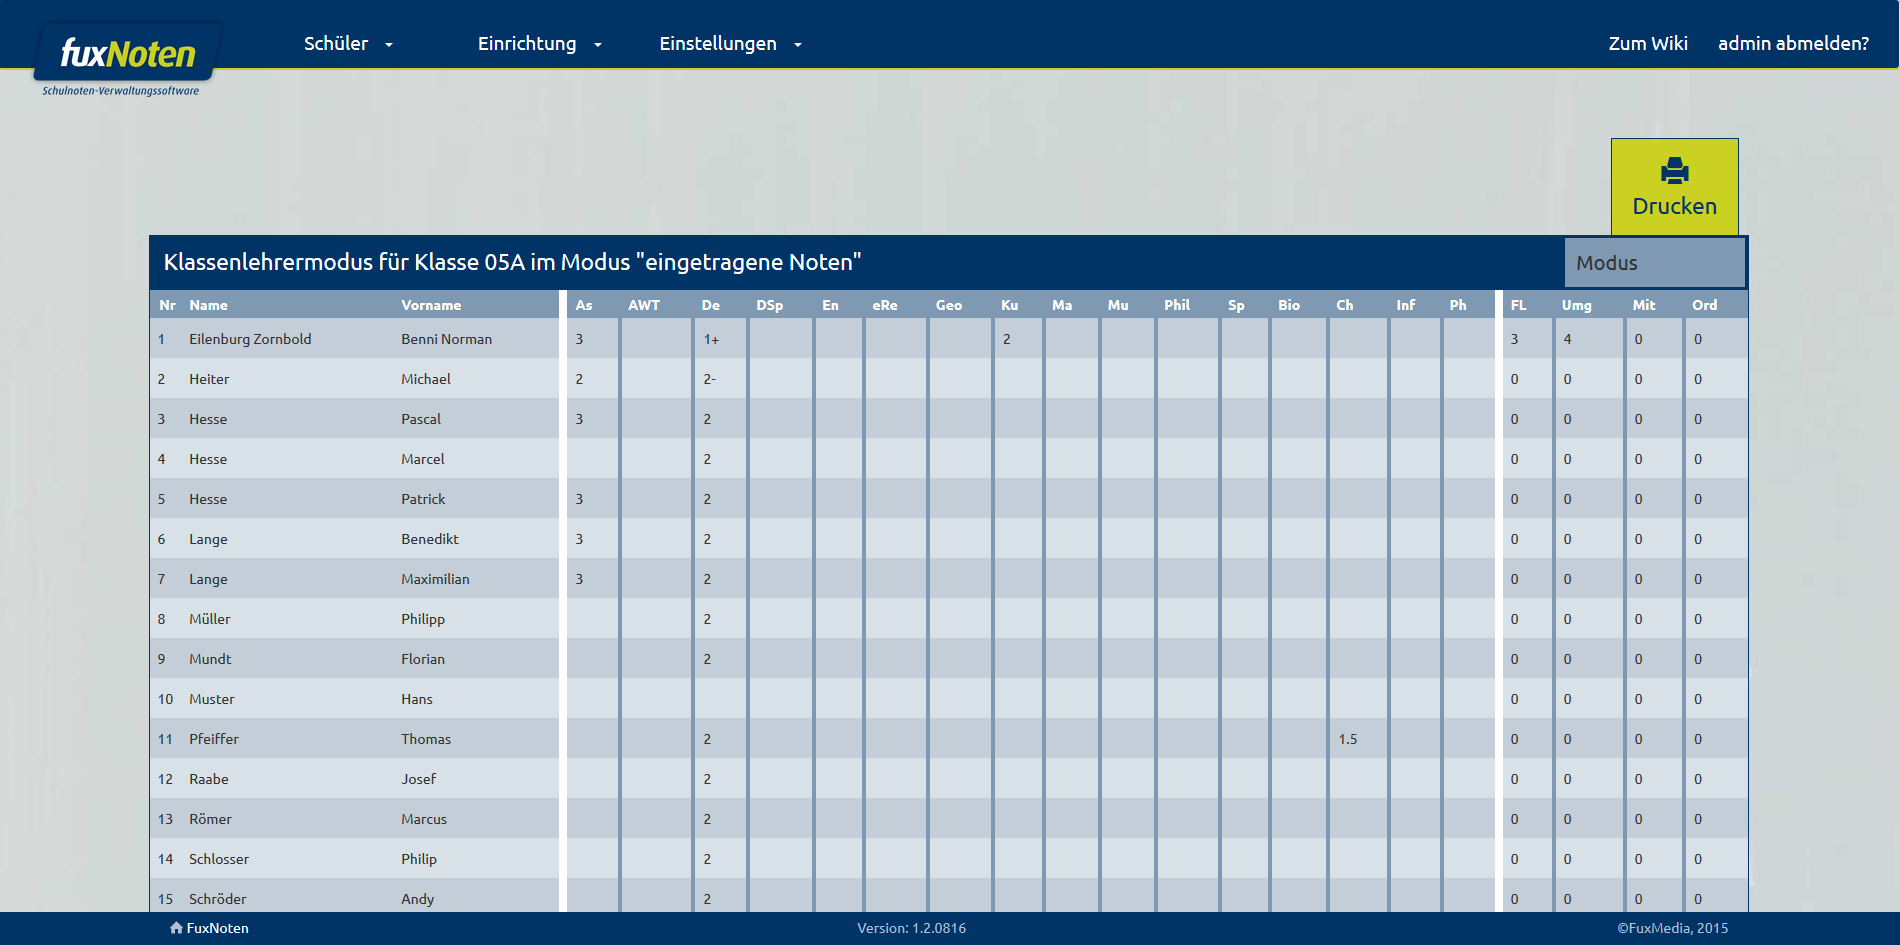Click the Ph column header
Image resolution: width=1900 pixels, height=945 pixels.
1458,305
